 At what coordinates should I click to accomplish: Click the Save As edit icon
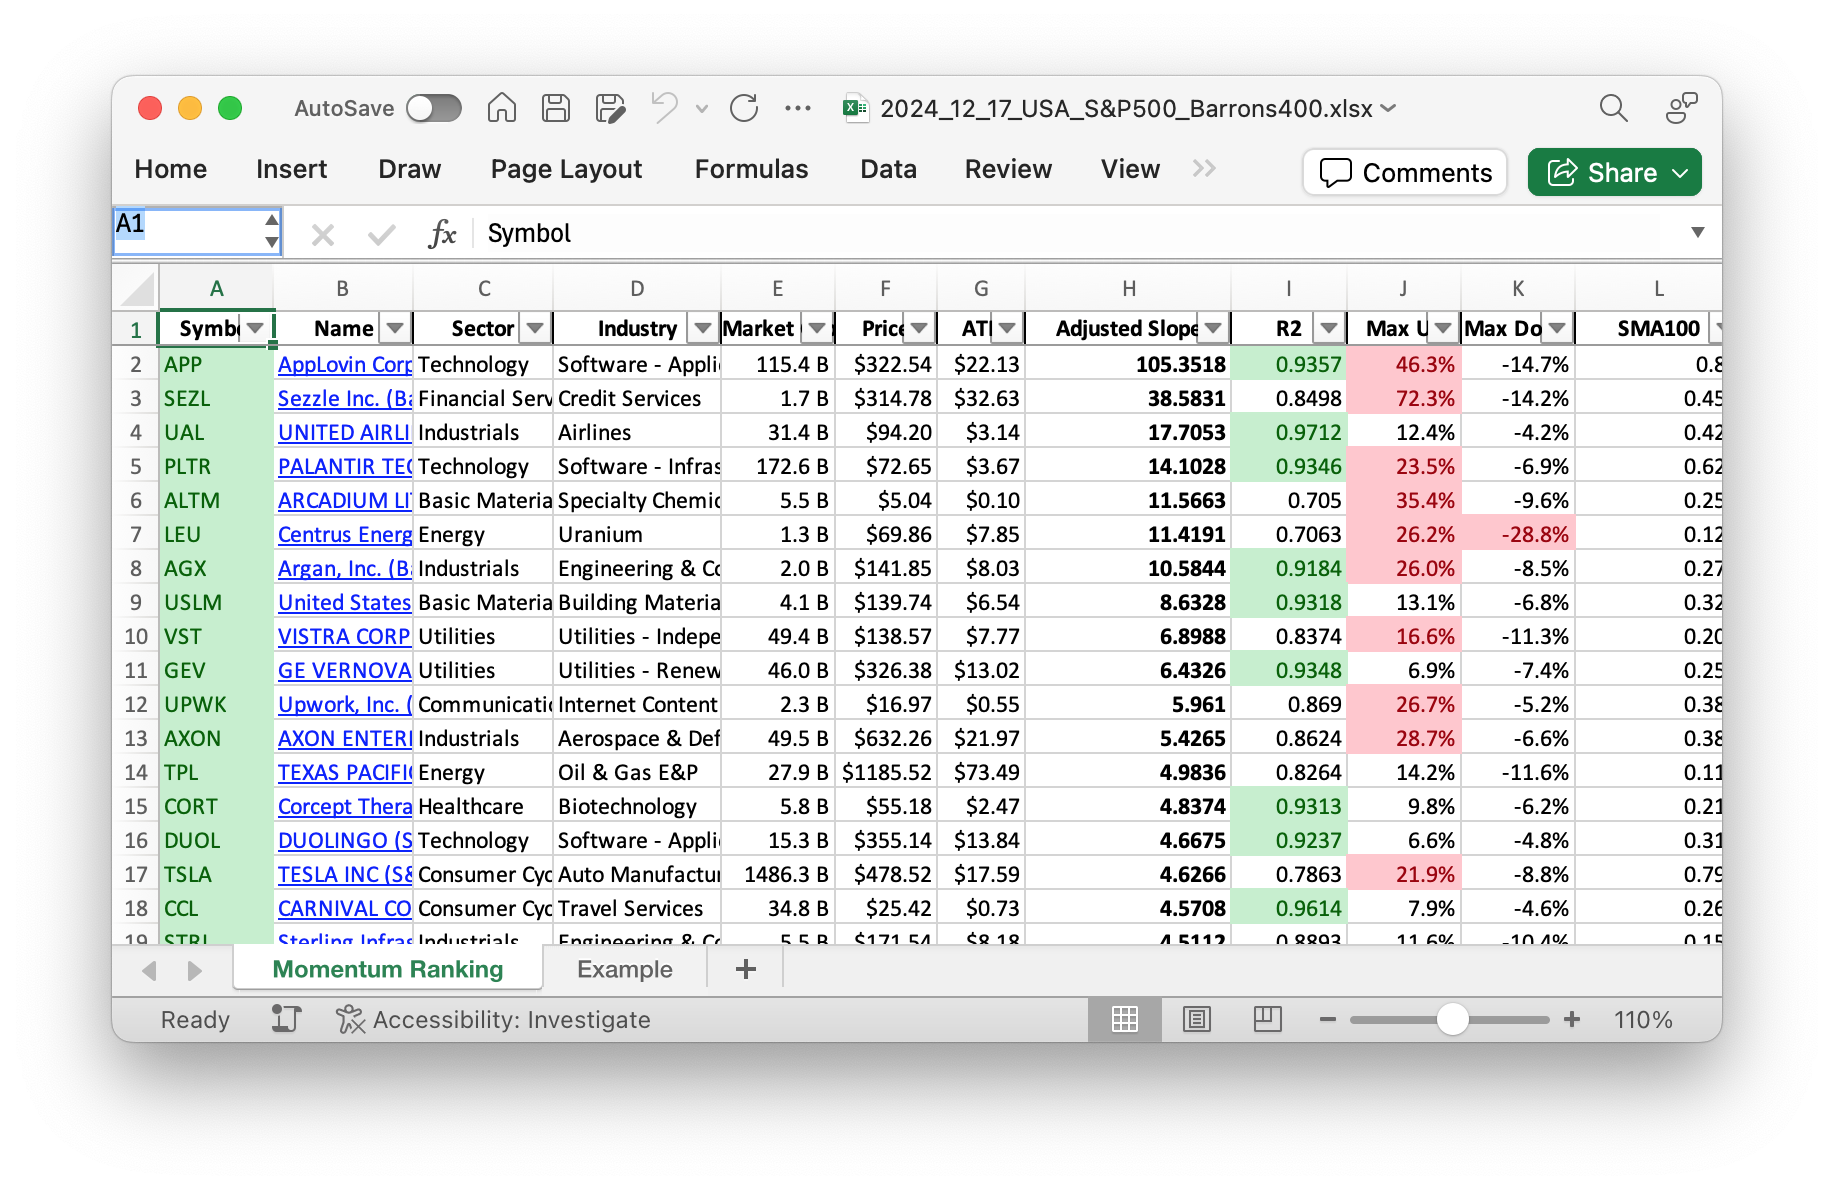pyautogui.click(x=609, y=108)
